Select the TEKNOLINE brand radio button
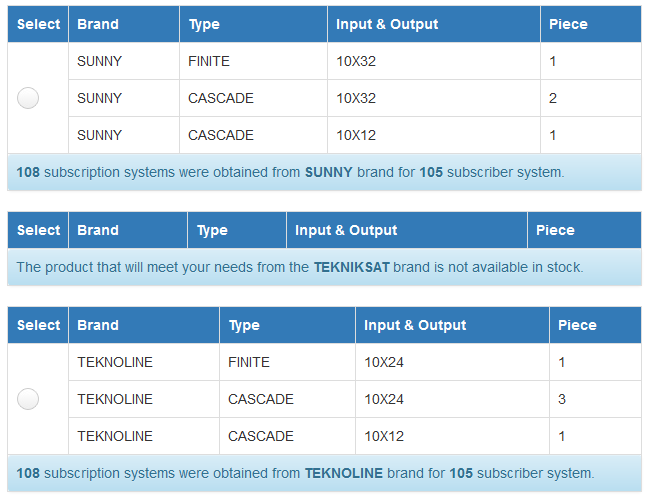This screenshot has width=648, height=500. pyautogui.click(x=28, y=399)
